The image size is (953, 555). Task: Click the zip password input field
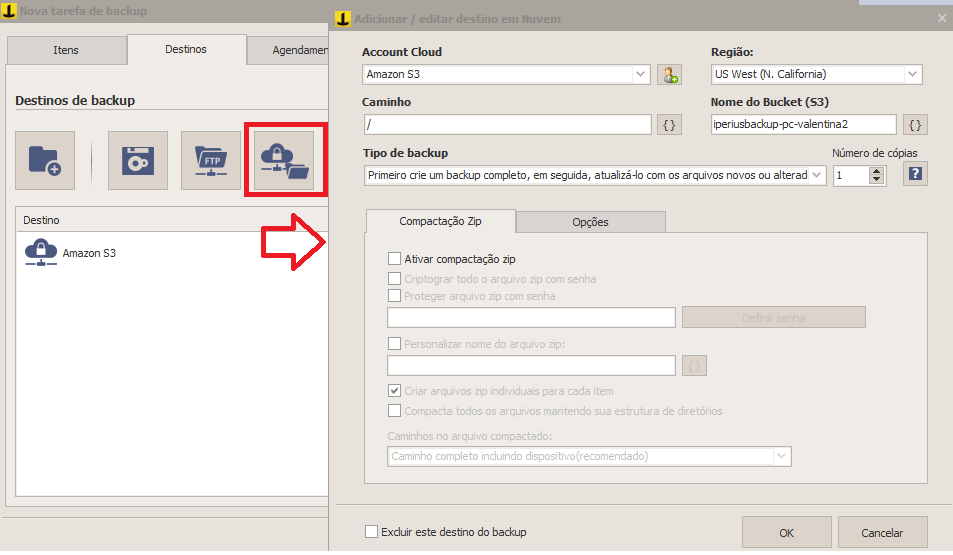point(531,317)
